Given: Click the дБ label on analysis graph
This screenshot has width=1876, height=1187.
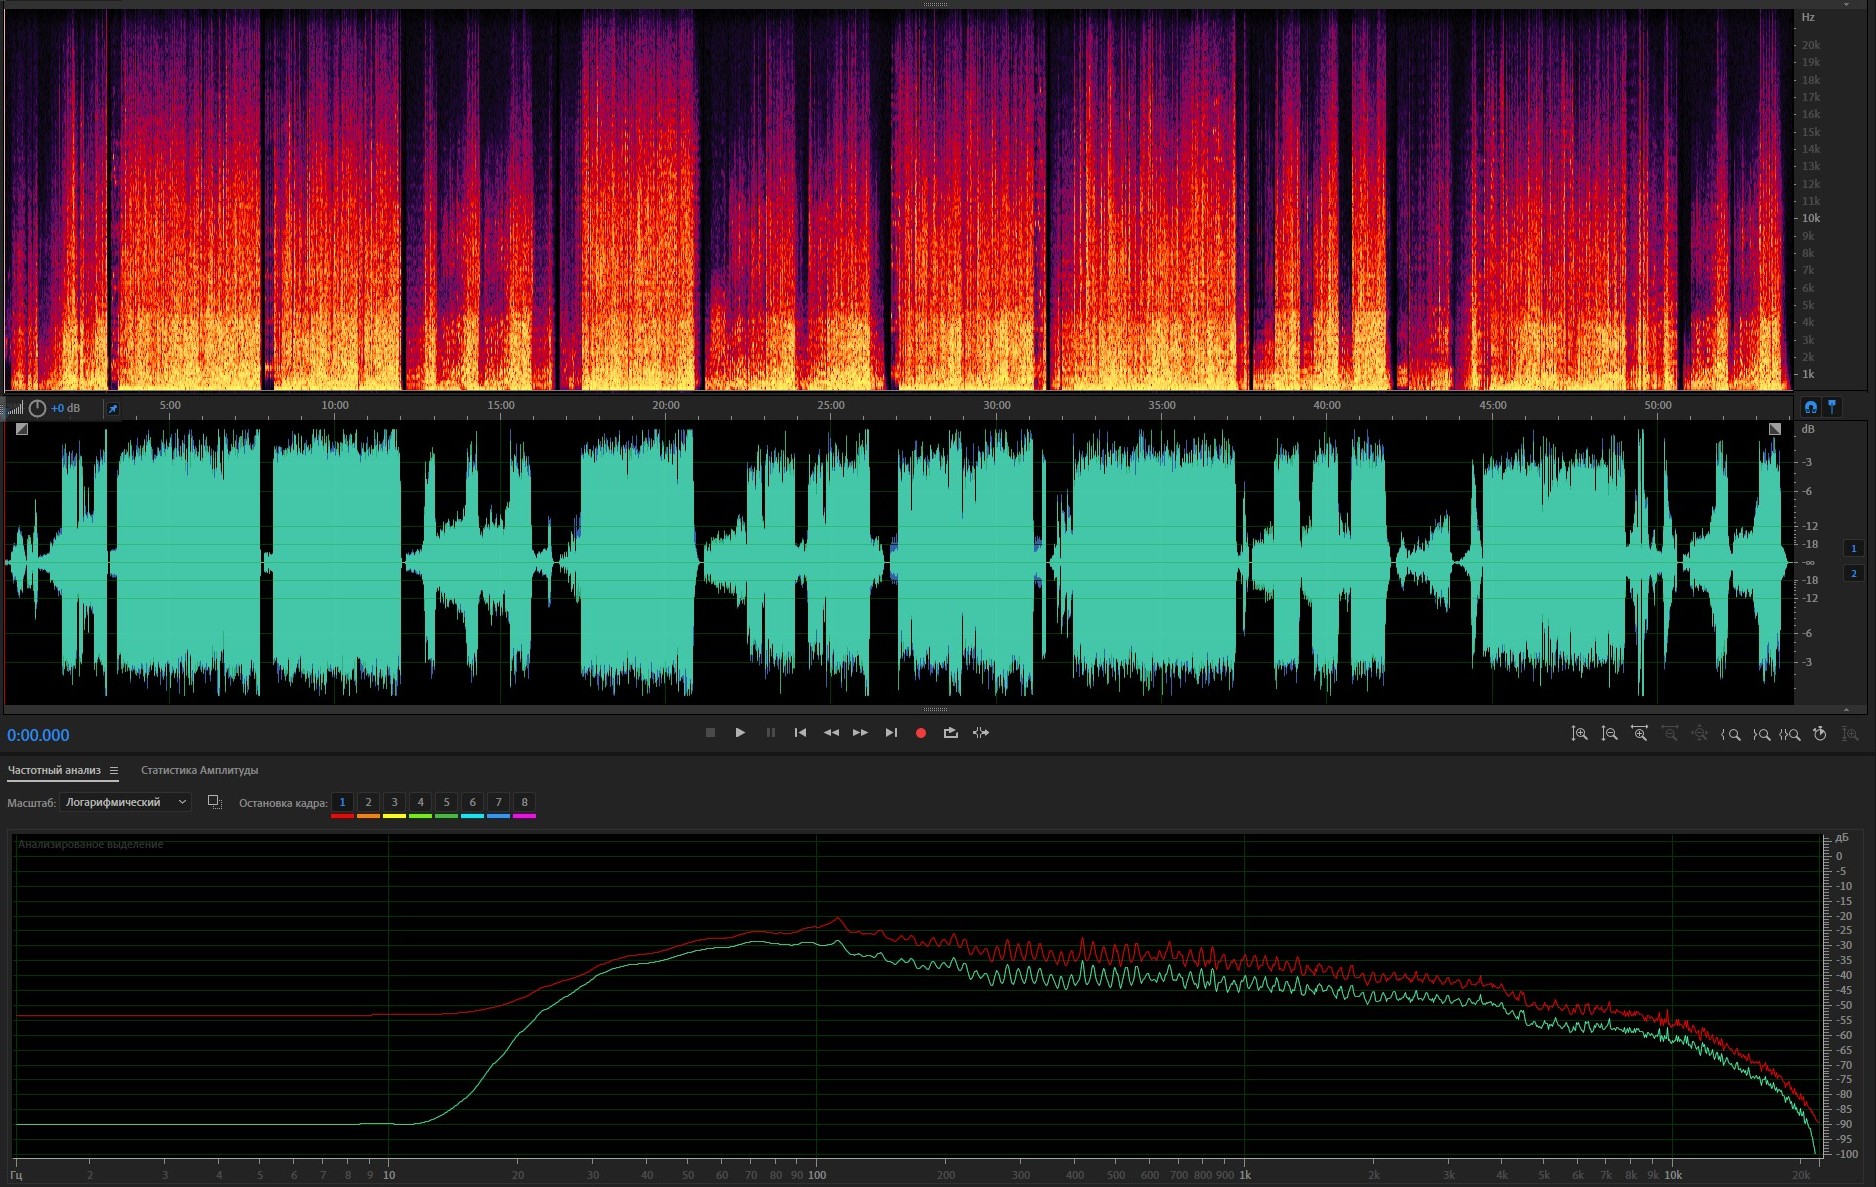Looking at the screenshot, I should [x=1842, y=837].
